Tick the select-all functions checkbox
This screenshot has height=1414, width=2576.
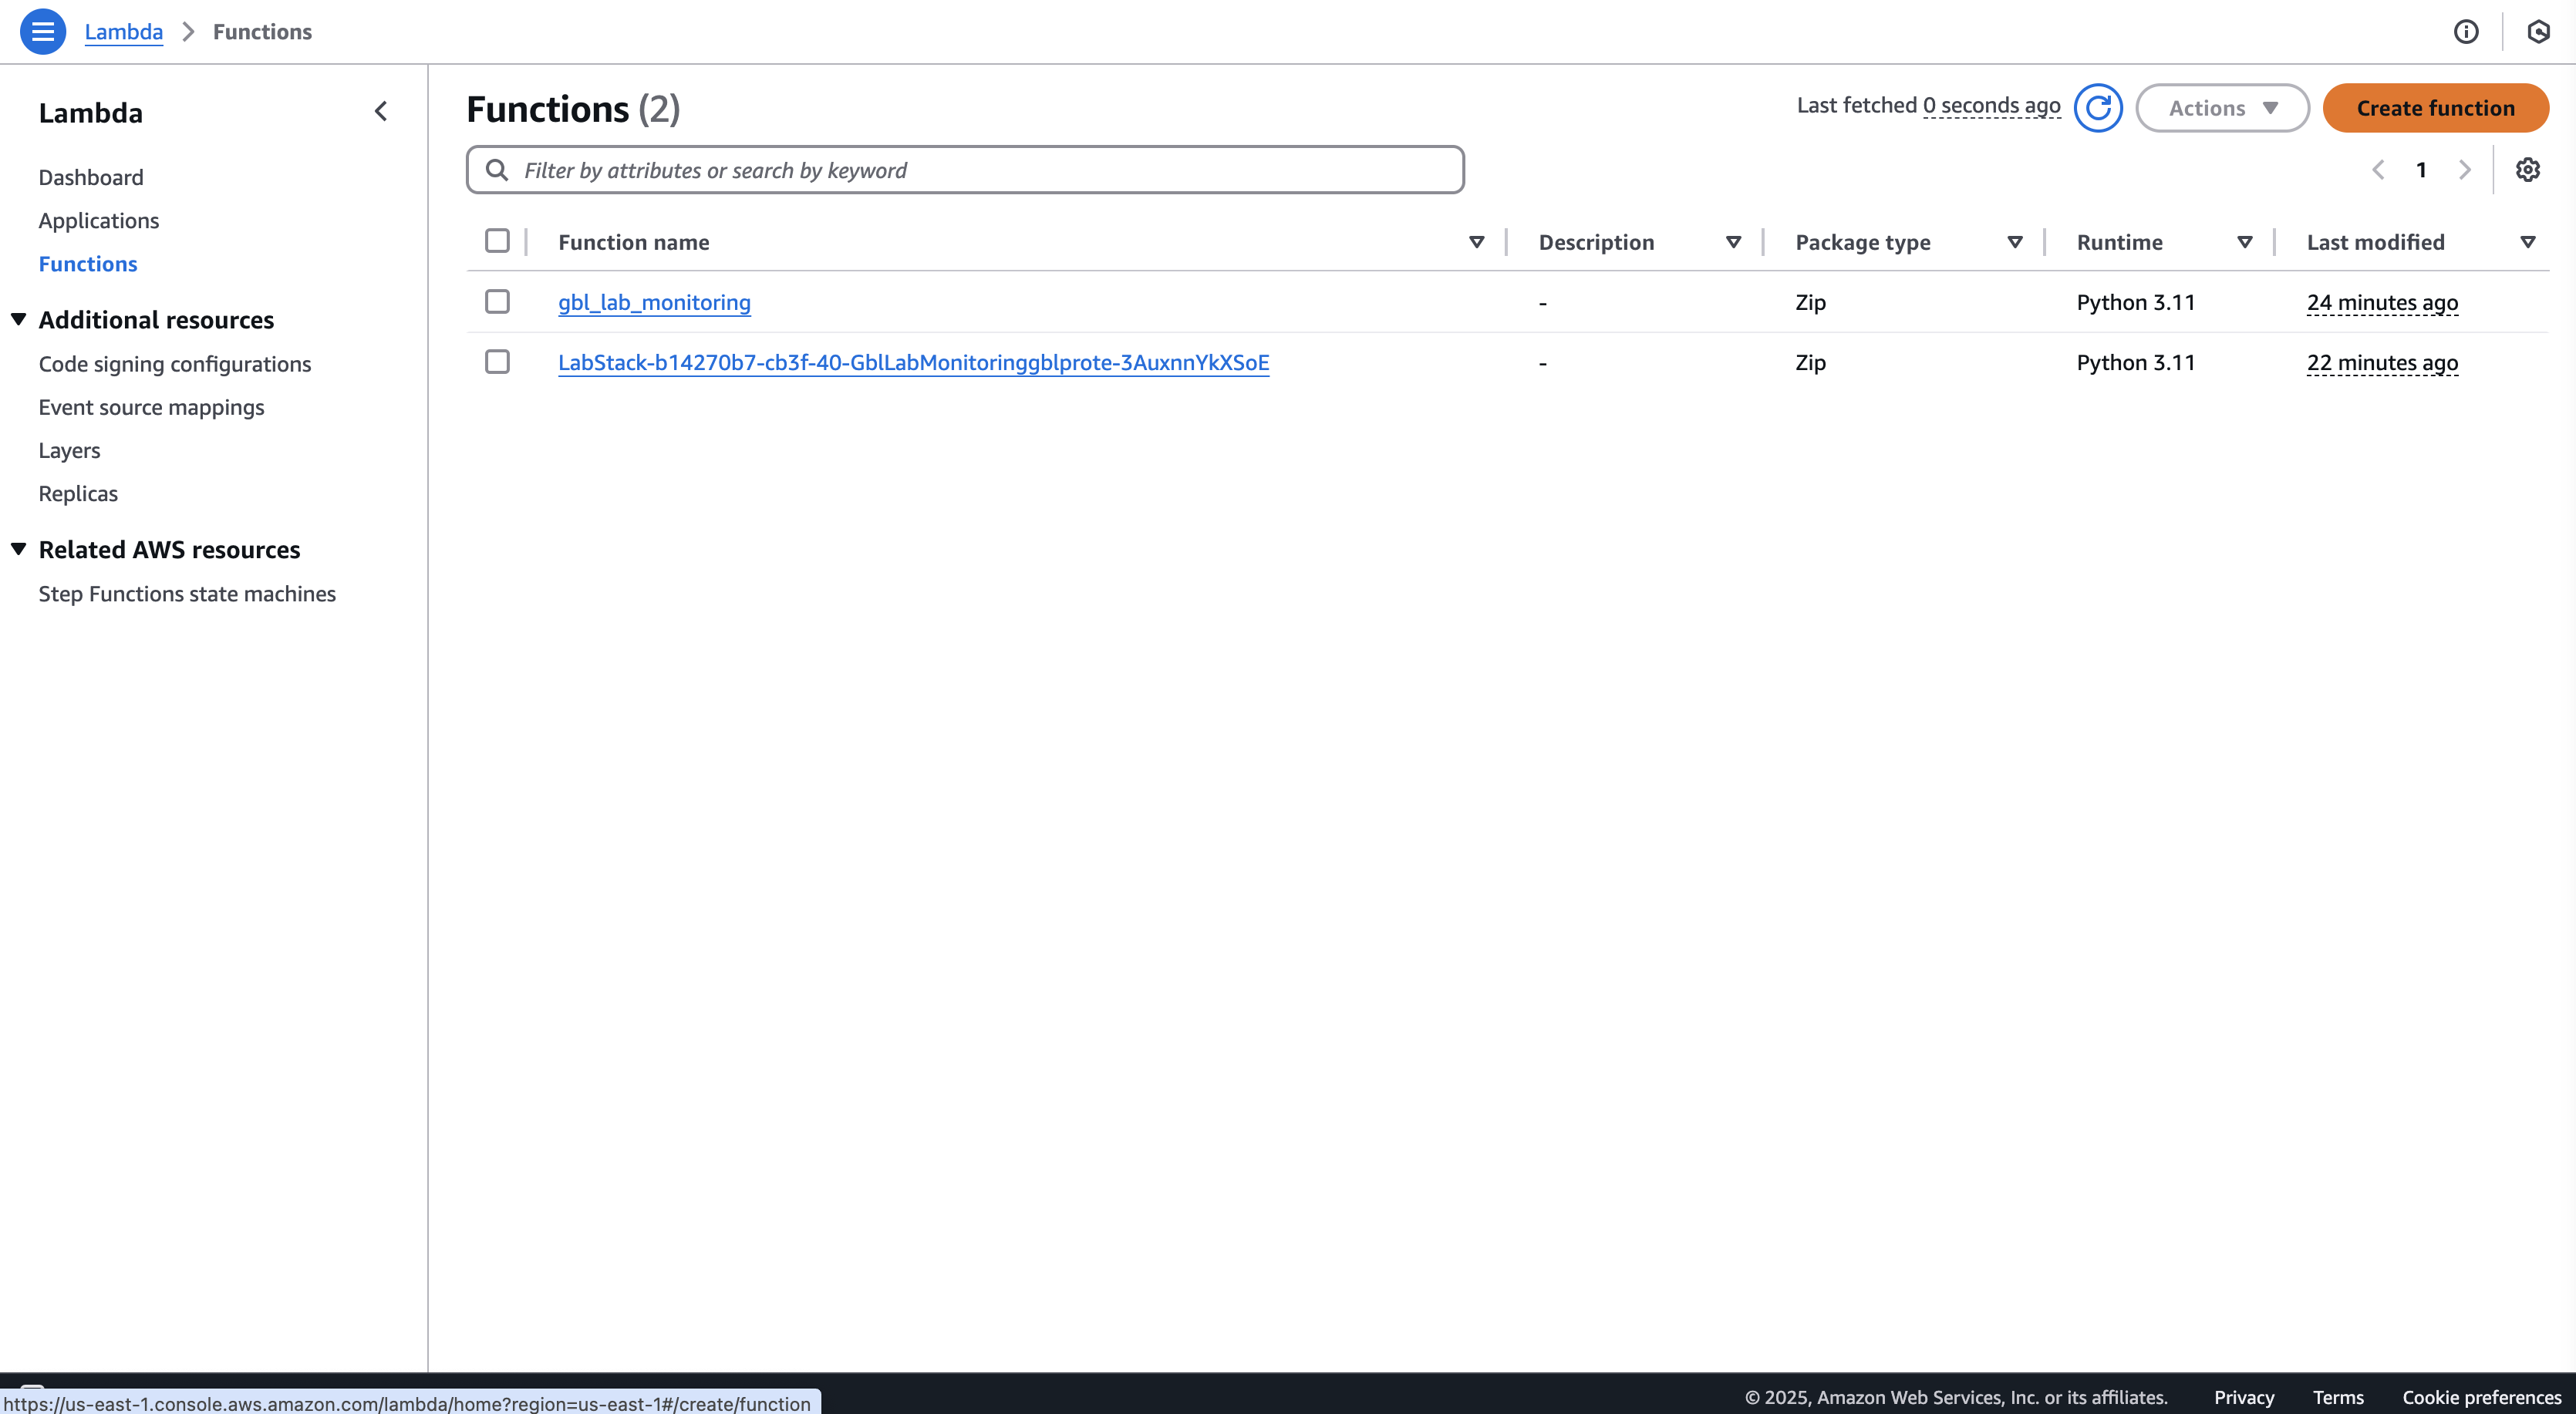(x=497, y=241)
